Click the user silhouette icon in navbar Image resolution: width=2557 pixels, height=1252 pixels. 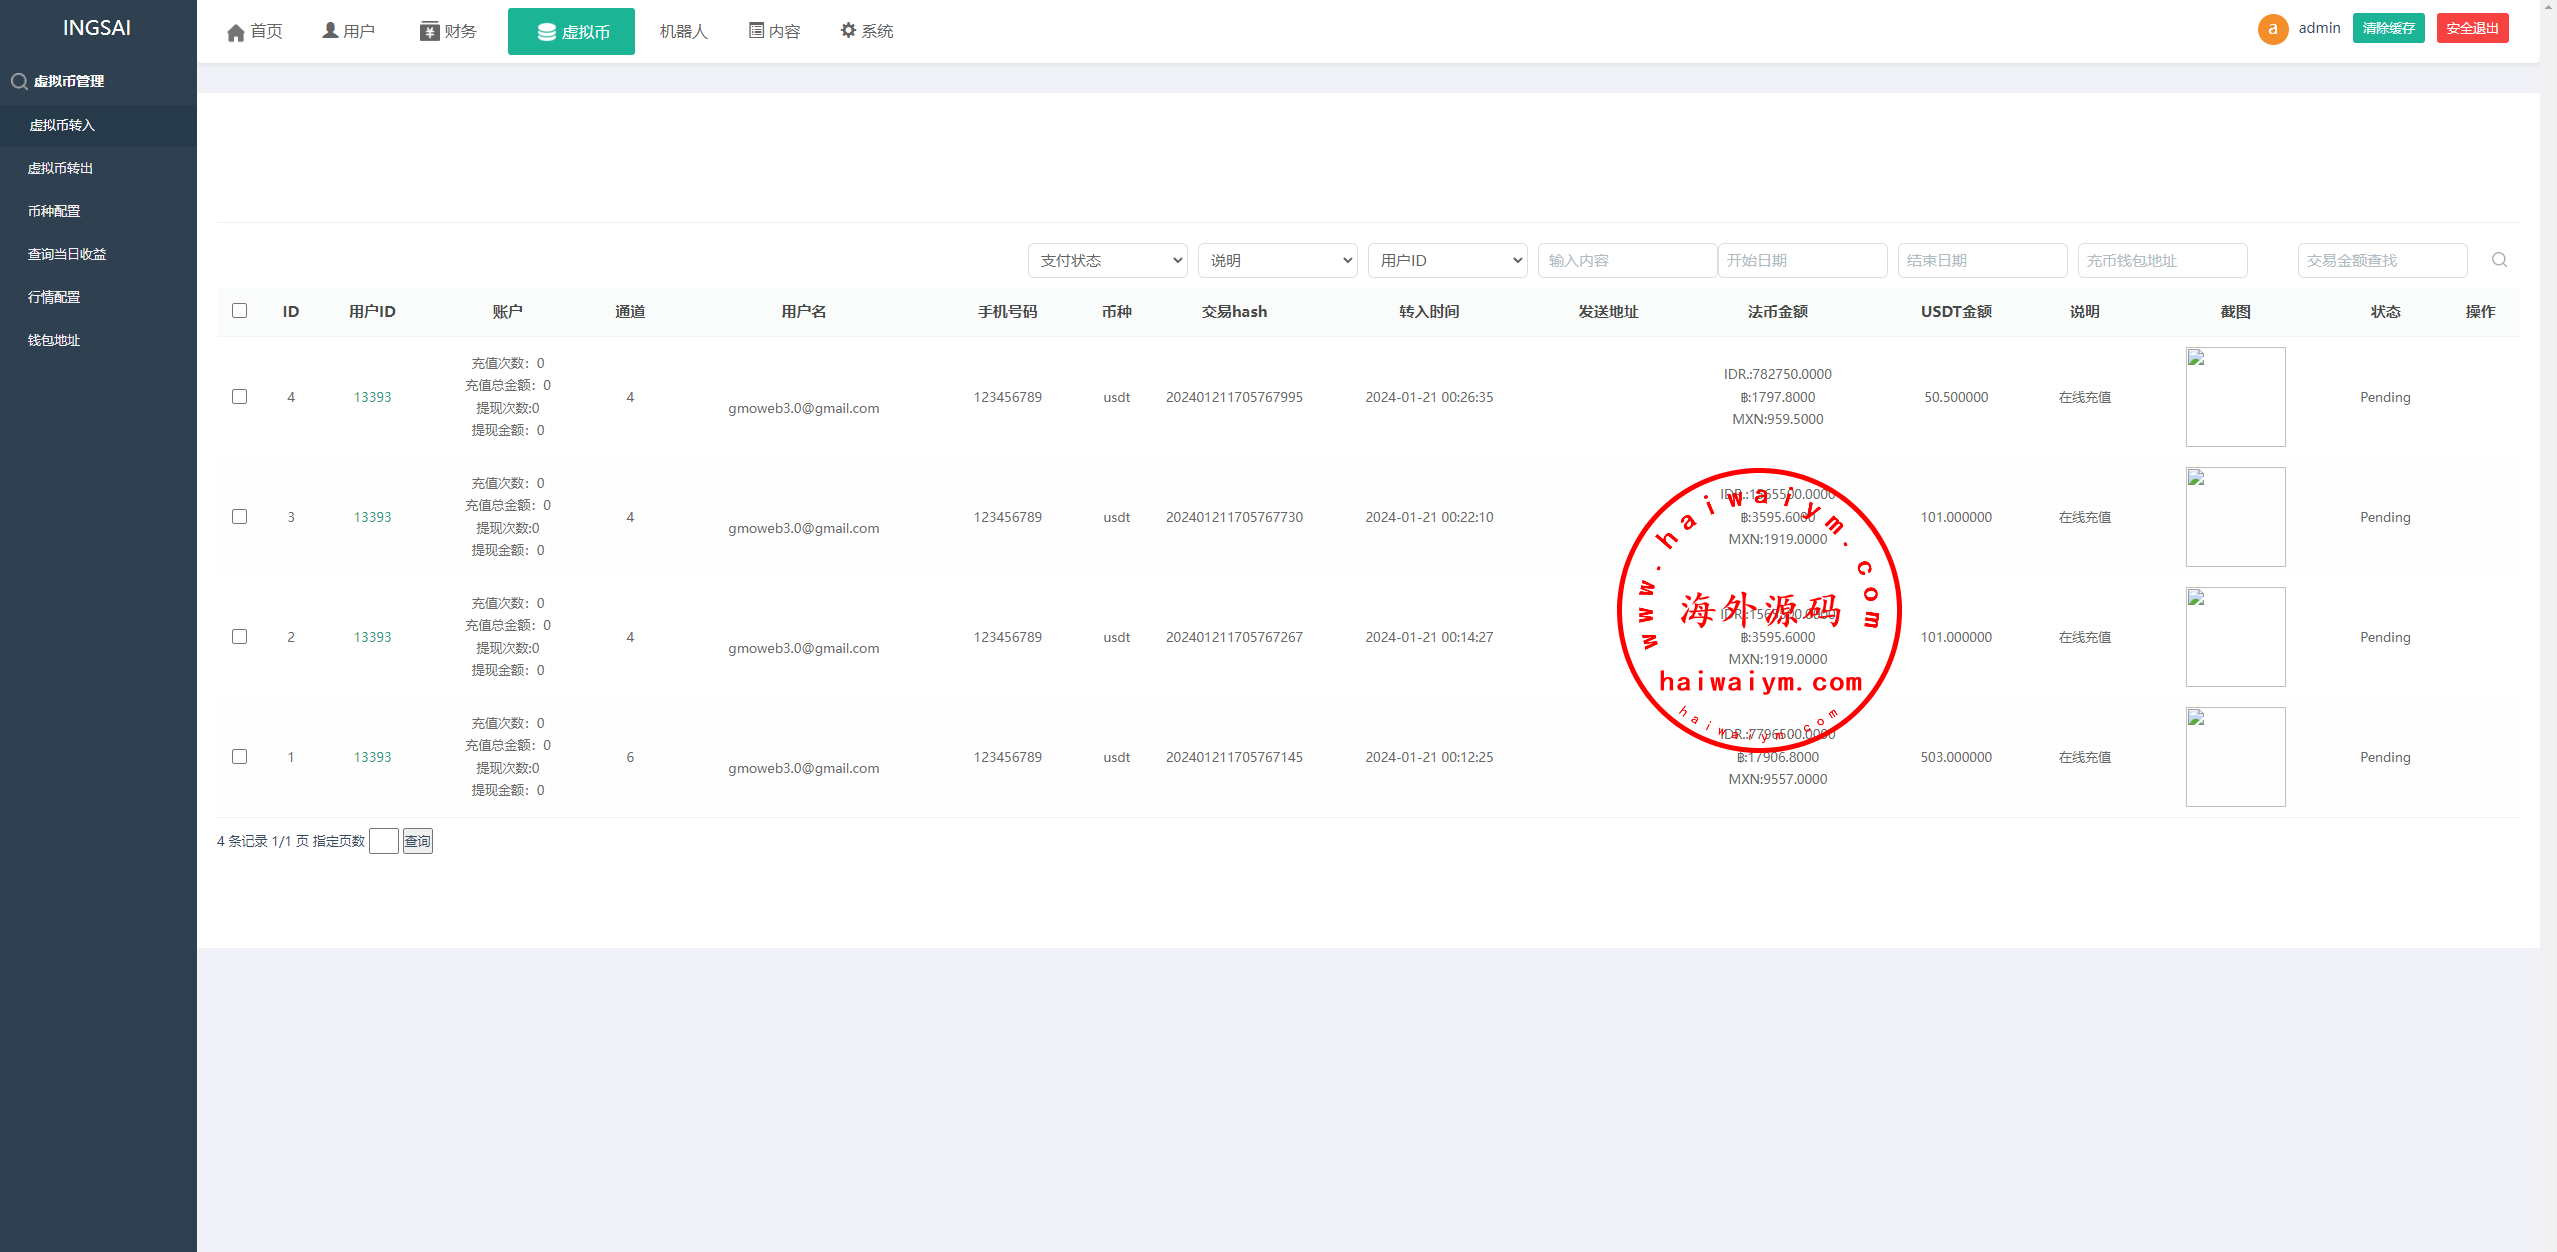coord(330,31)
